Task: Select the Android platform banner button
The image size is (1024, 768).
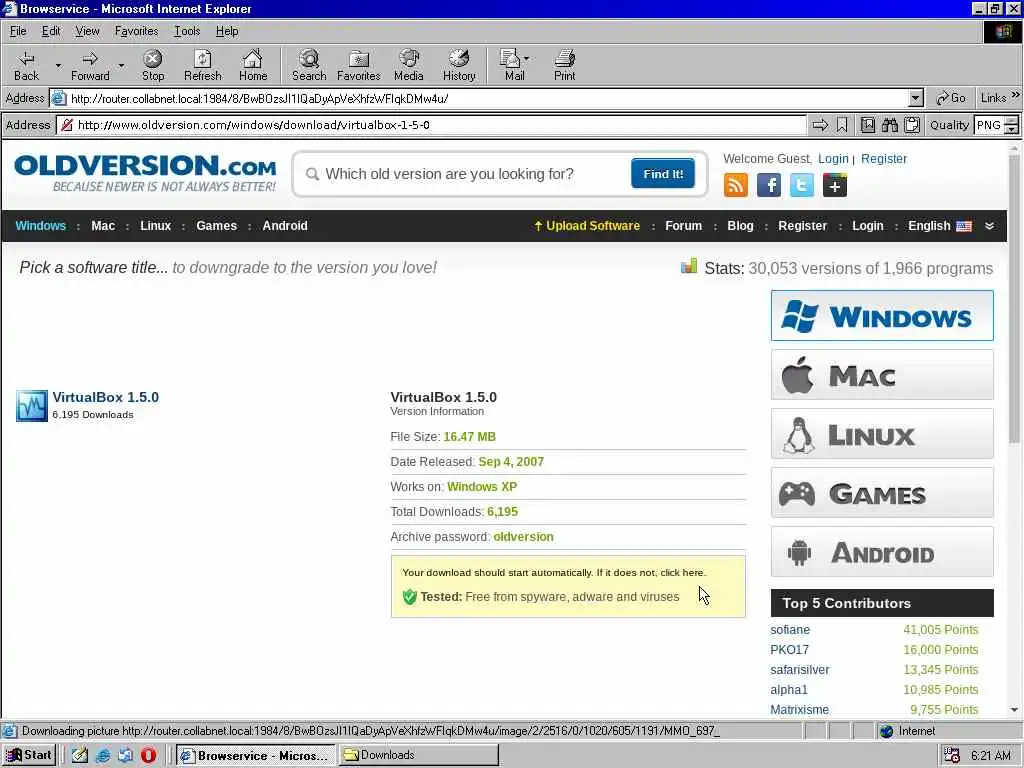Action: click(882, 552)
